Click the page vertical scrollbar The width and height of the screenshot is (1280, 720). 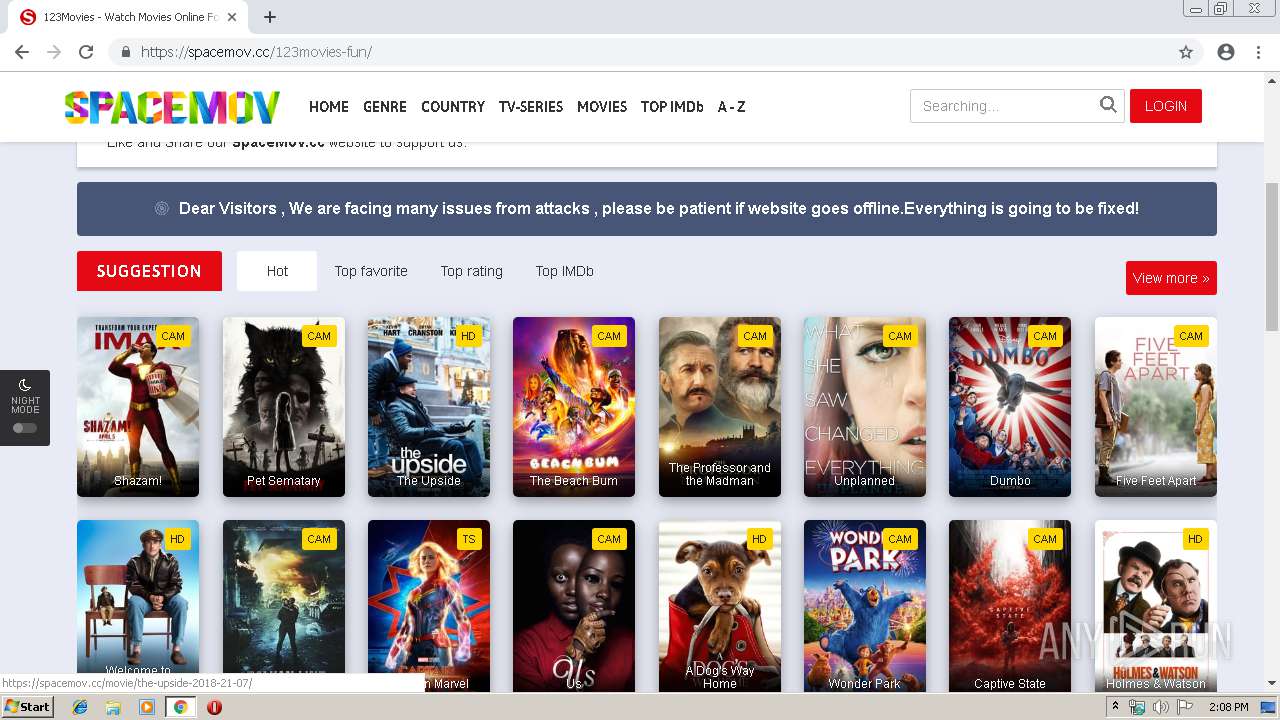coord(1272,257)
